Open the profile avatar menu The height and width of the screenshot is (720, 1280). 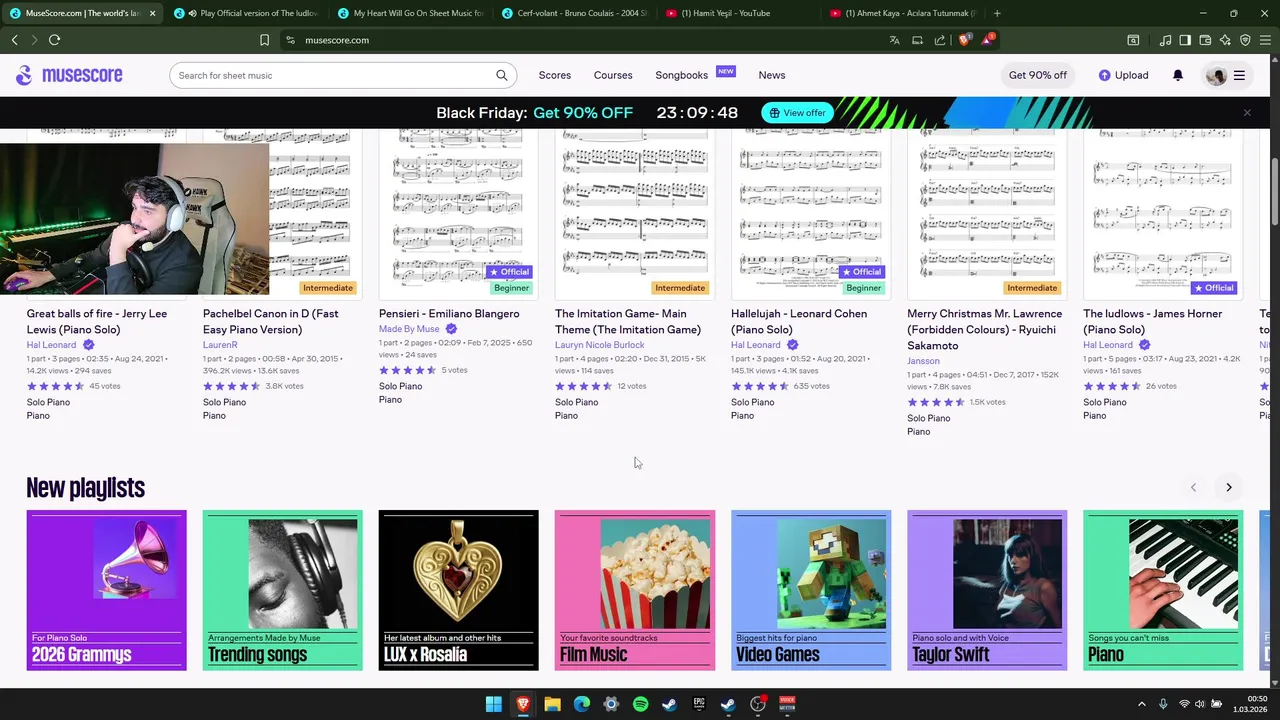click(1216, 76)
